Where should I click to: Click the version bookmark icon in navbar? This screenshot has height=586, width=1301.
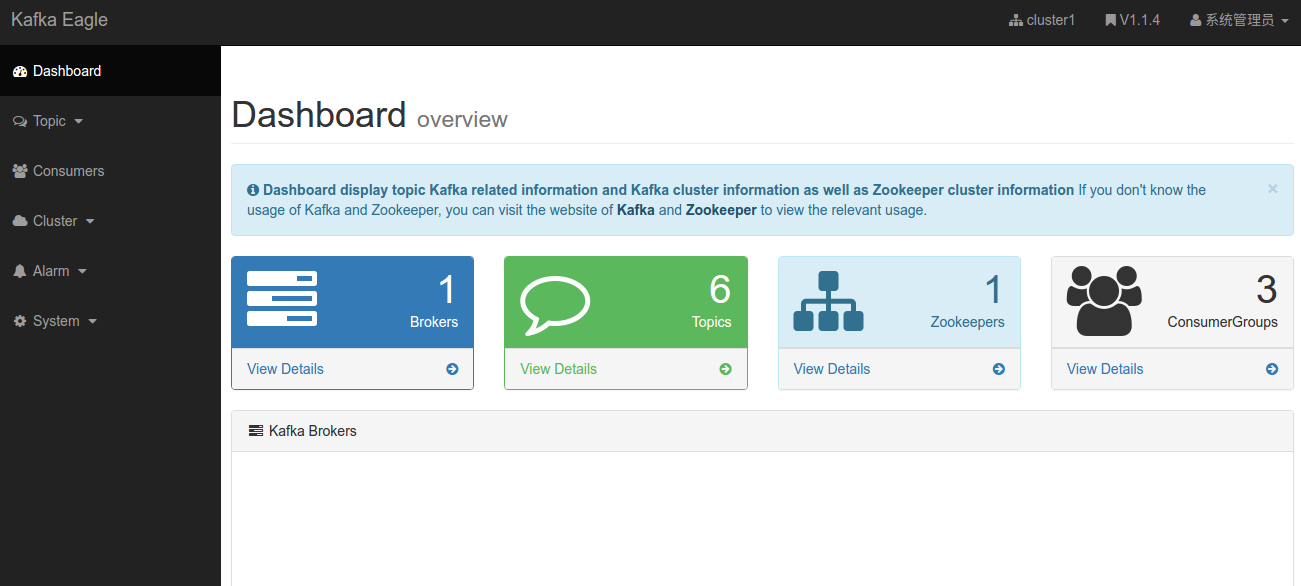1110,20
